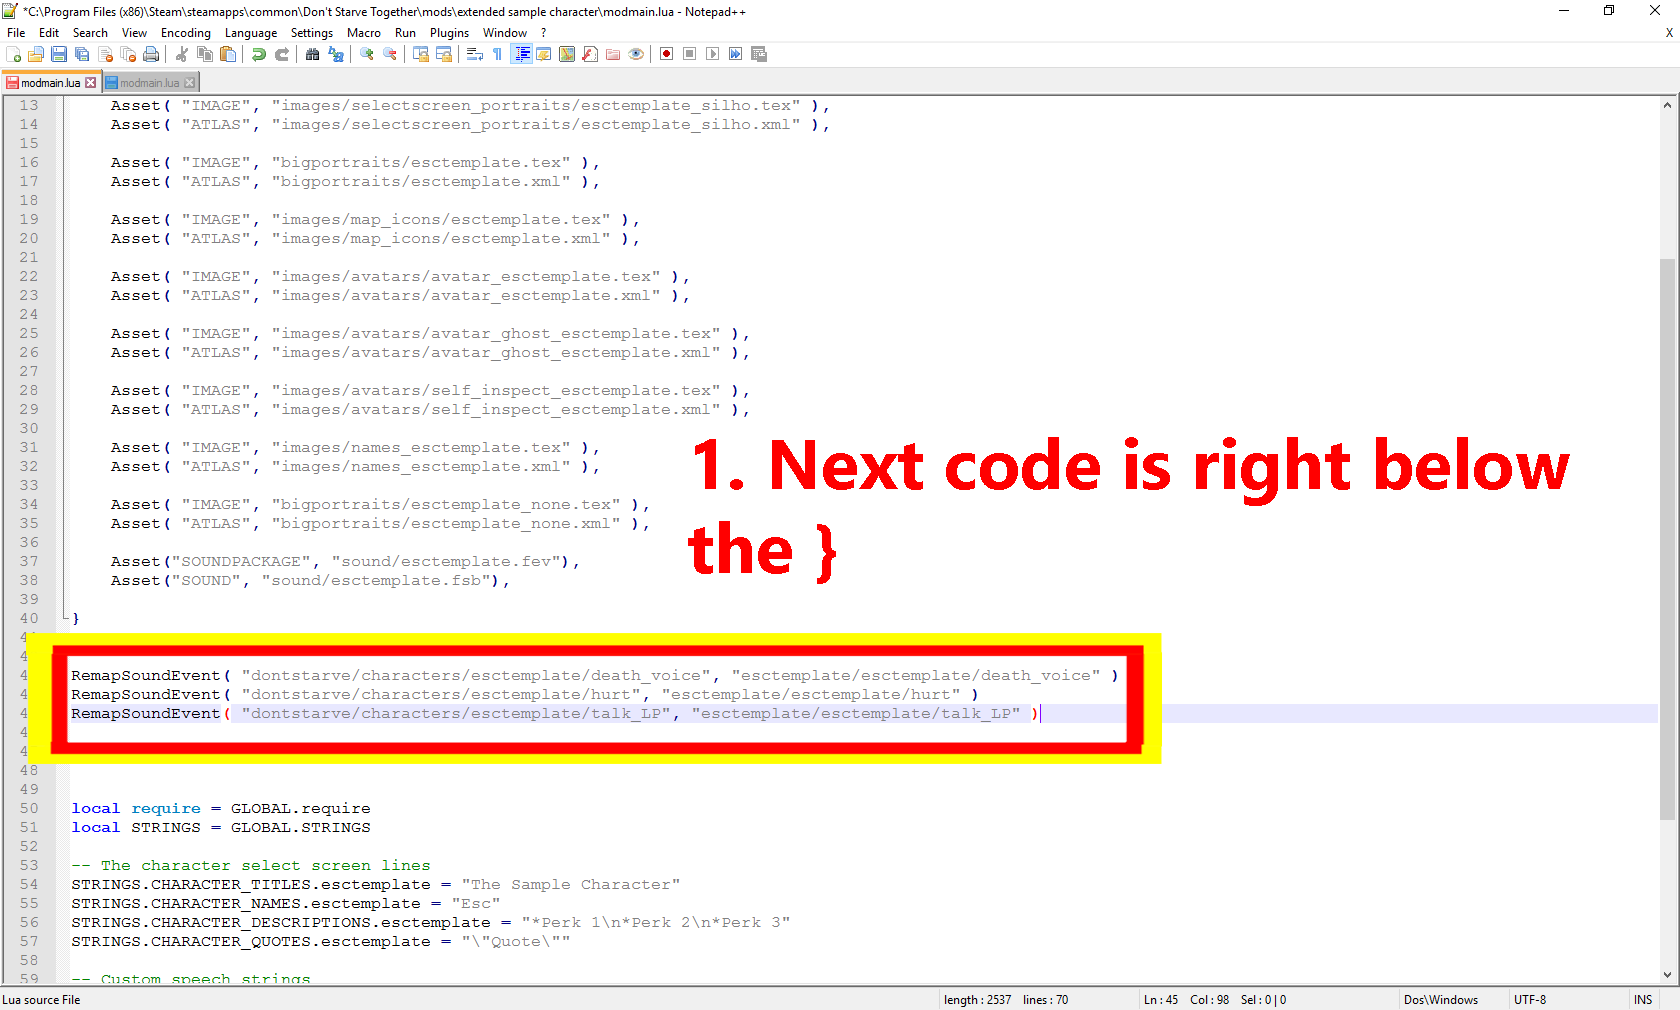Undo the last edit via toolbar

pos(259,54)
